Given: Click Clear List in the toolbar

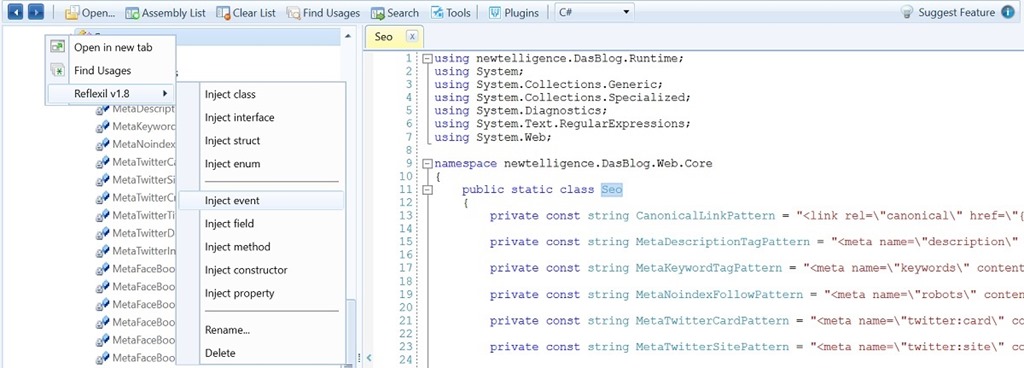Looking at the screenshot, I should point(246,12).
